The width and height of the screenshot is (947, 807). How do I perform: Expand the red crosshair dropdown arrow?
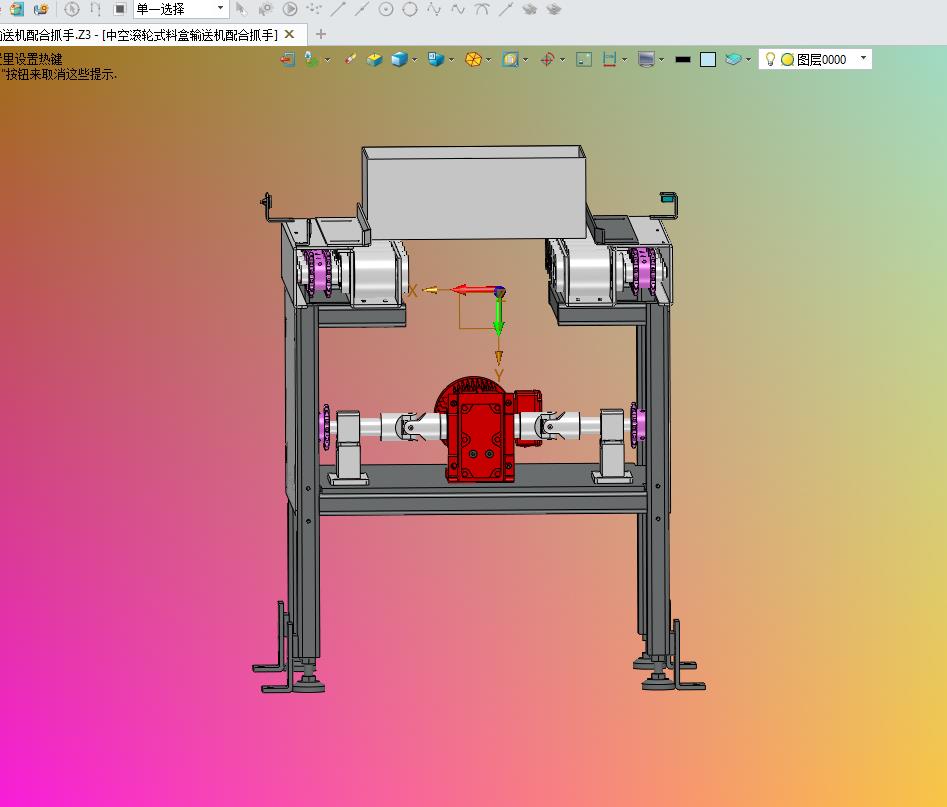[563, 60]
